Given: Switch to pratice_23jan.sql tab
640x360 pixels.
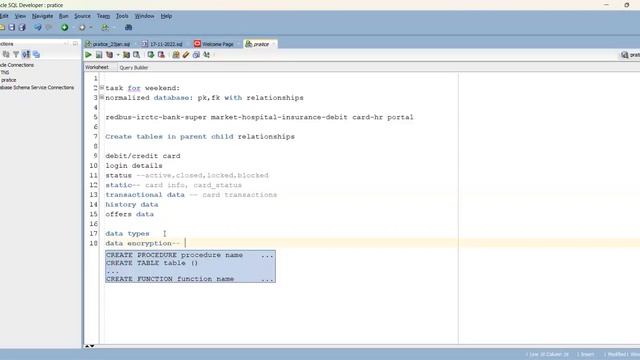Looking at the screenshot, I should (111, 44).
